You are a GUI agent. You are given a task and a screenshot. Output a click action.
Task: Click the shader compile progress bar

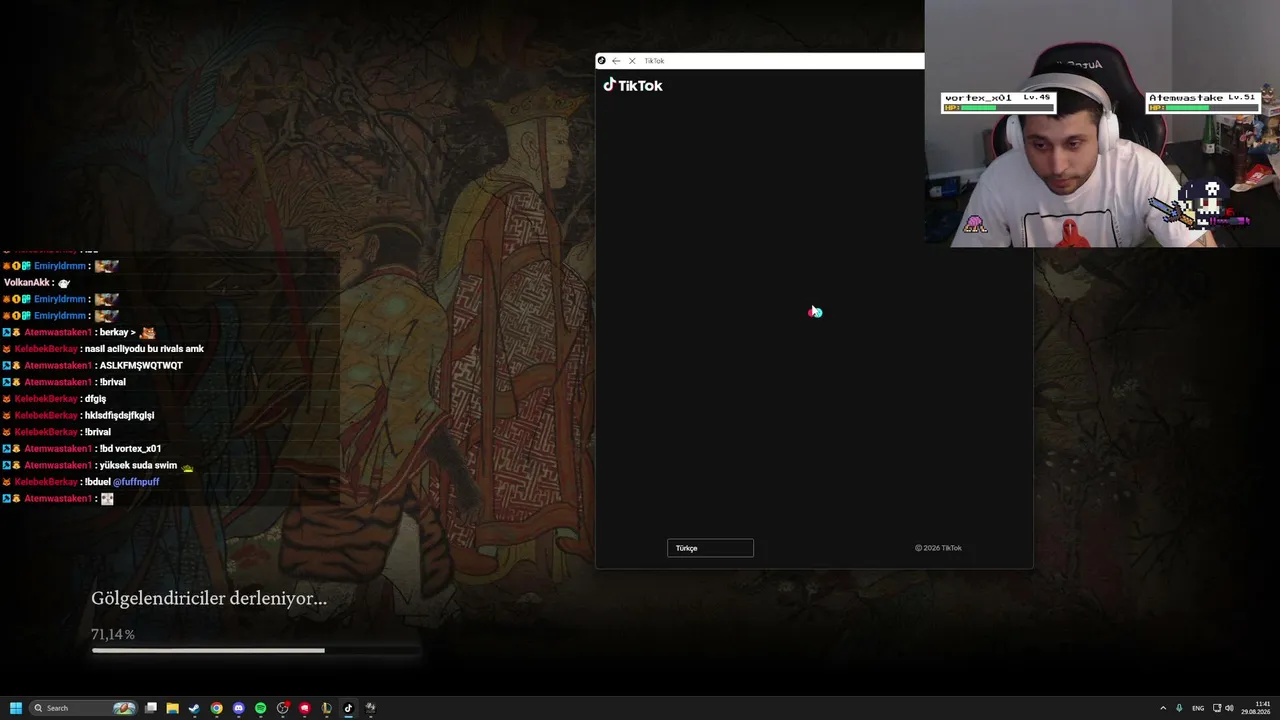click(x=255, y=651)
